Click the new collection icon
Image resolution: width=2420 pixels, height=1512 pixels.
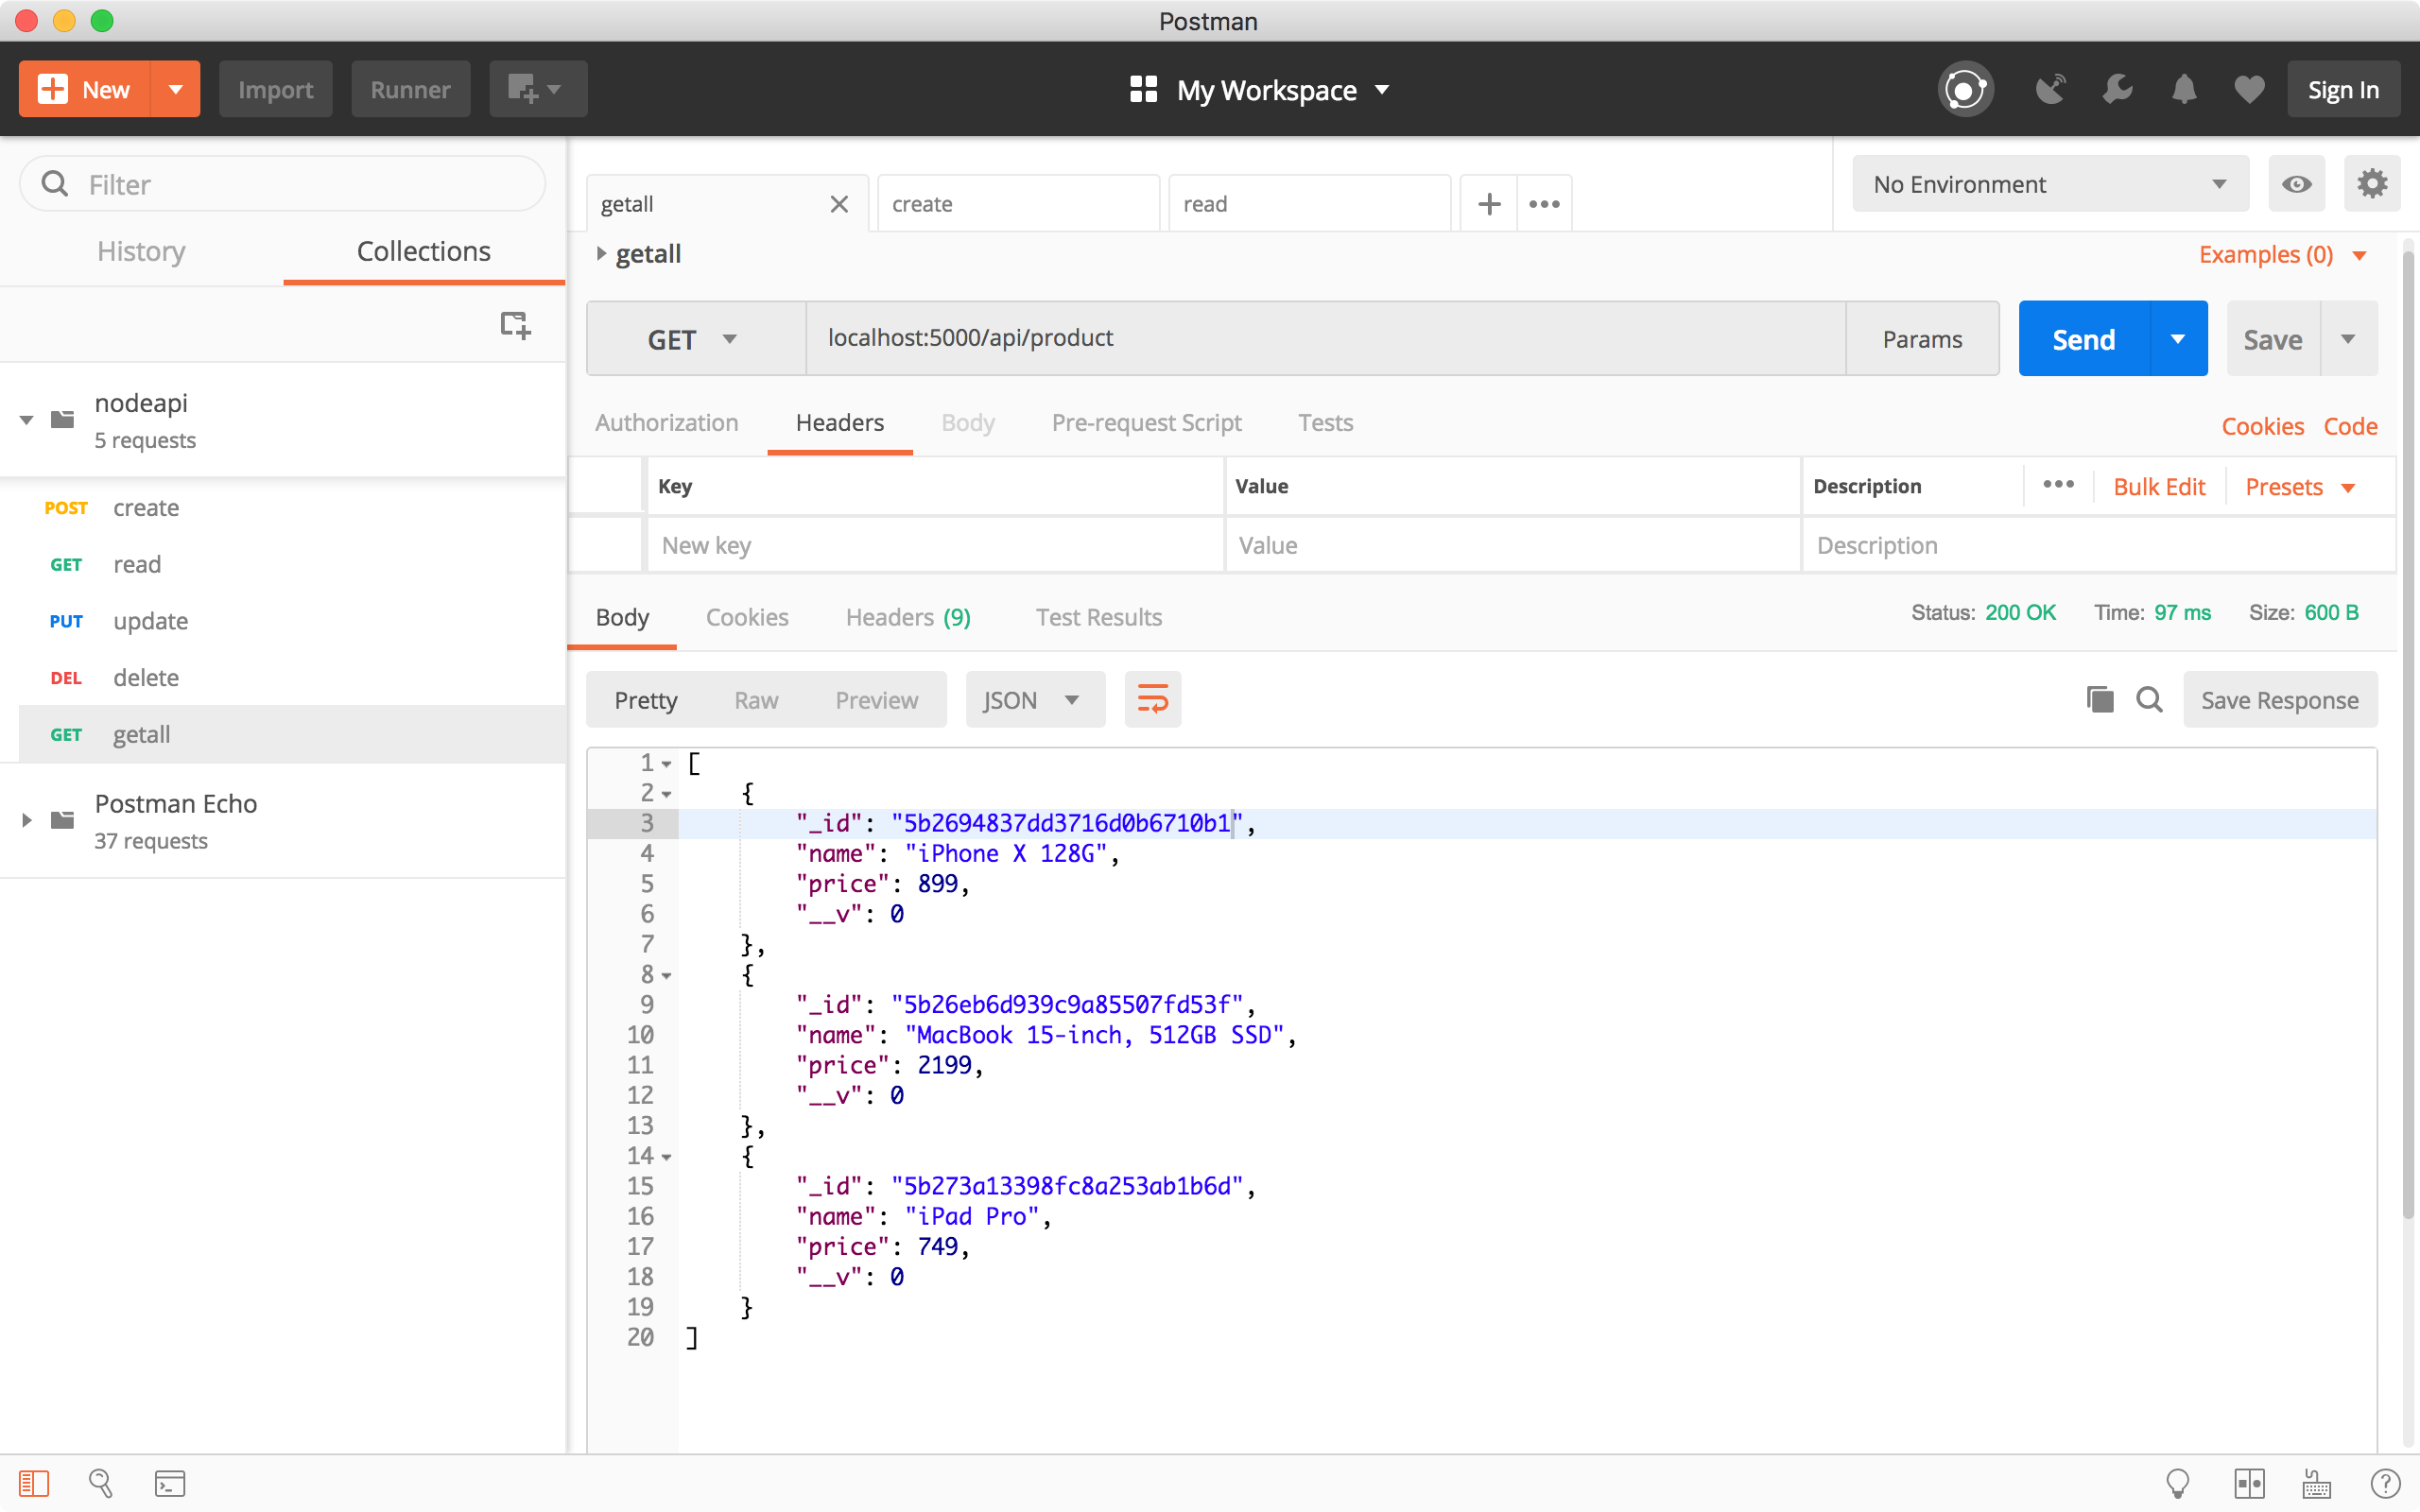click(515, 324)
